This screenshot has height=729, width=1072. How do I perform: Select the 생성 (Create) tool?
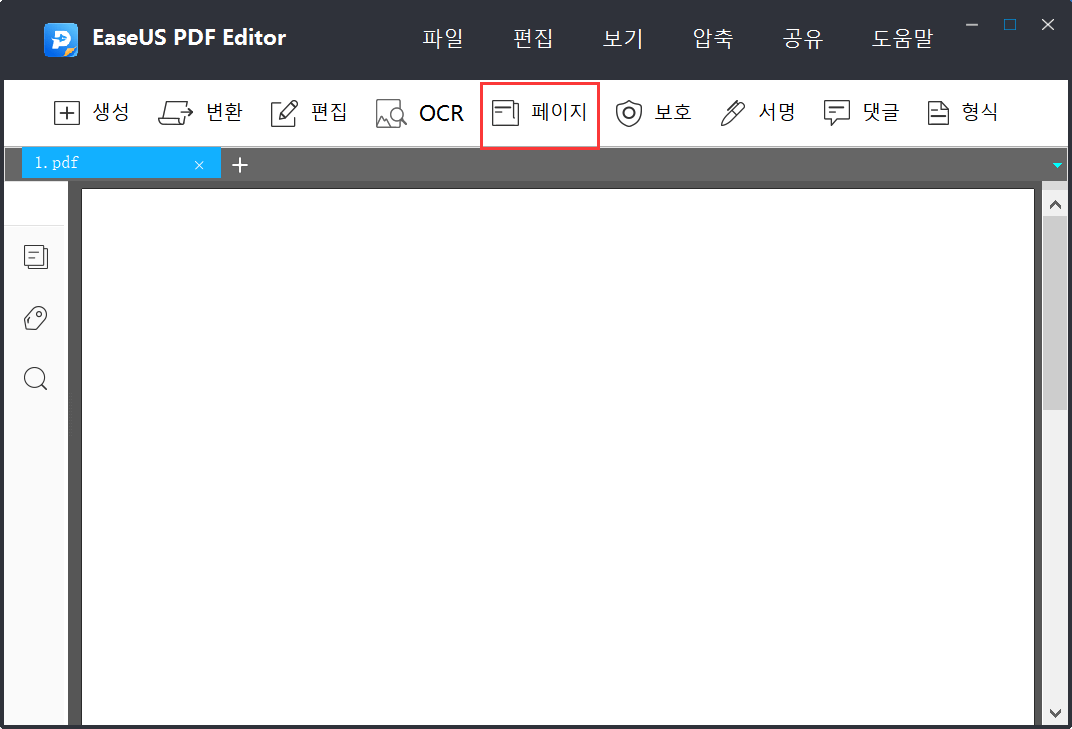pyautogui.click(x=91, y=113)
